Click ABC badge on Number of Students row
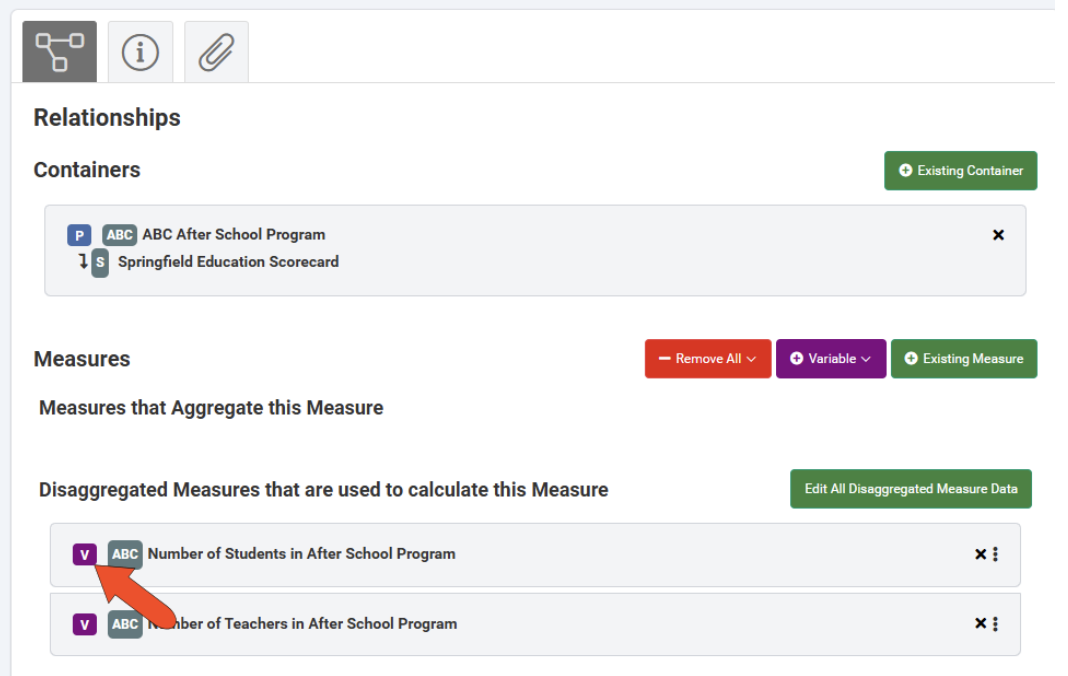 [x=125, y=554]
